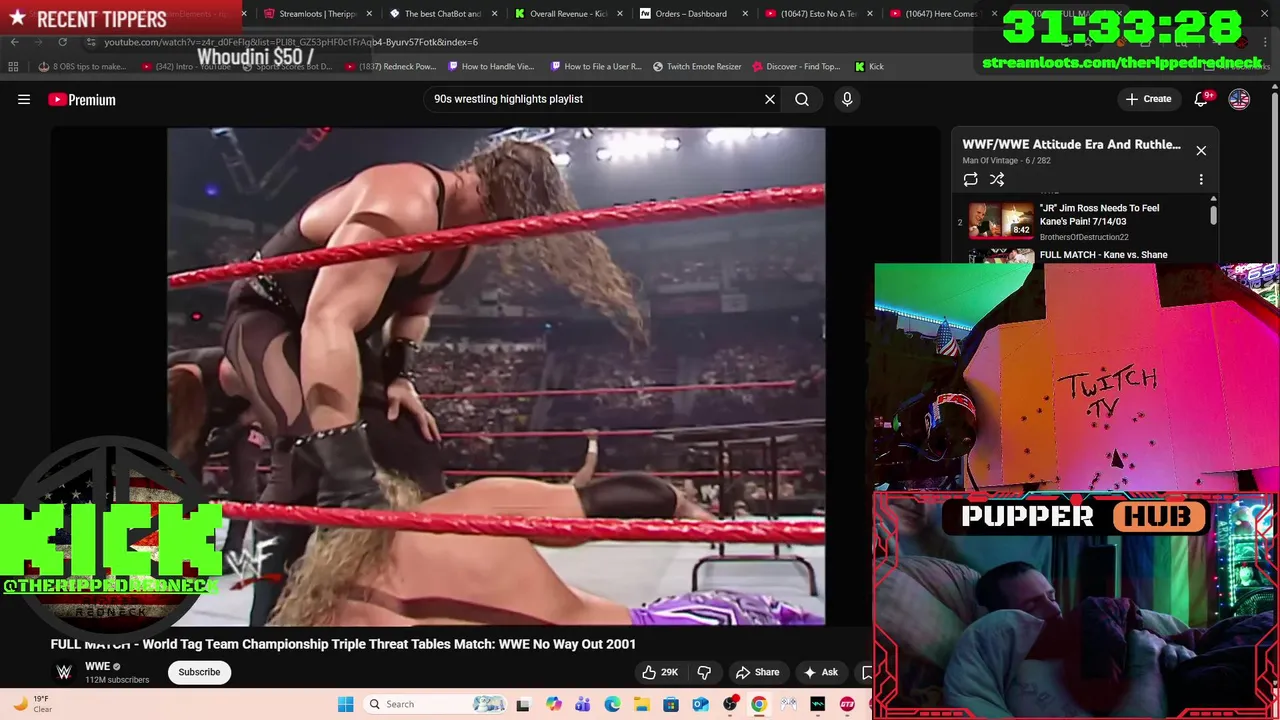Open OBS Studio from the taskbar
The image size is (1280, 720).
tap(730, 704)
